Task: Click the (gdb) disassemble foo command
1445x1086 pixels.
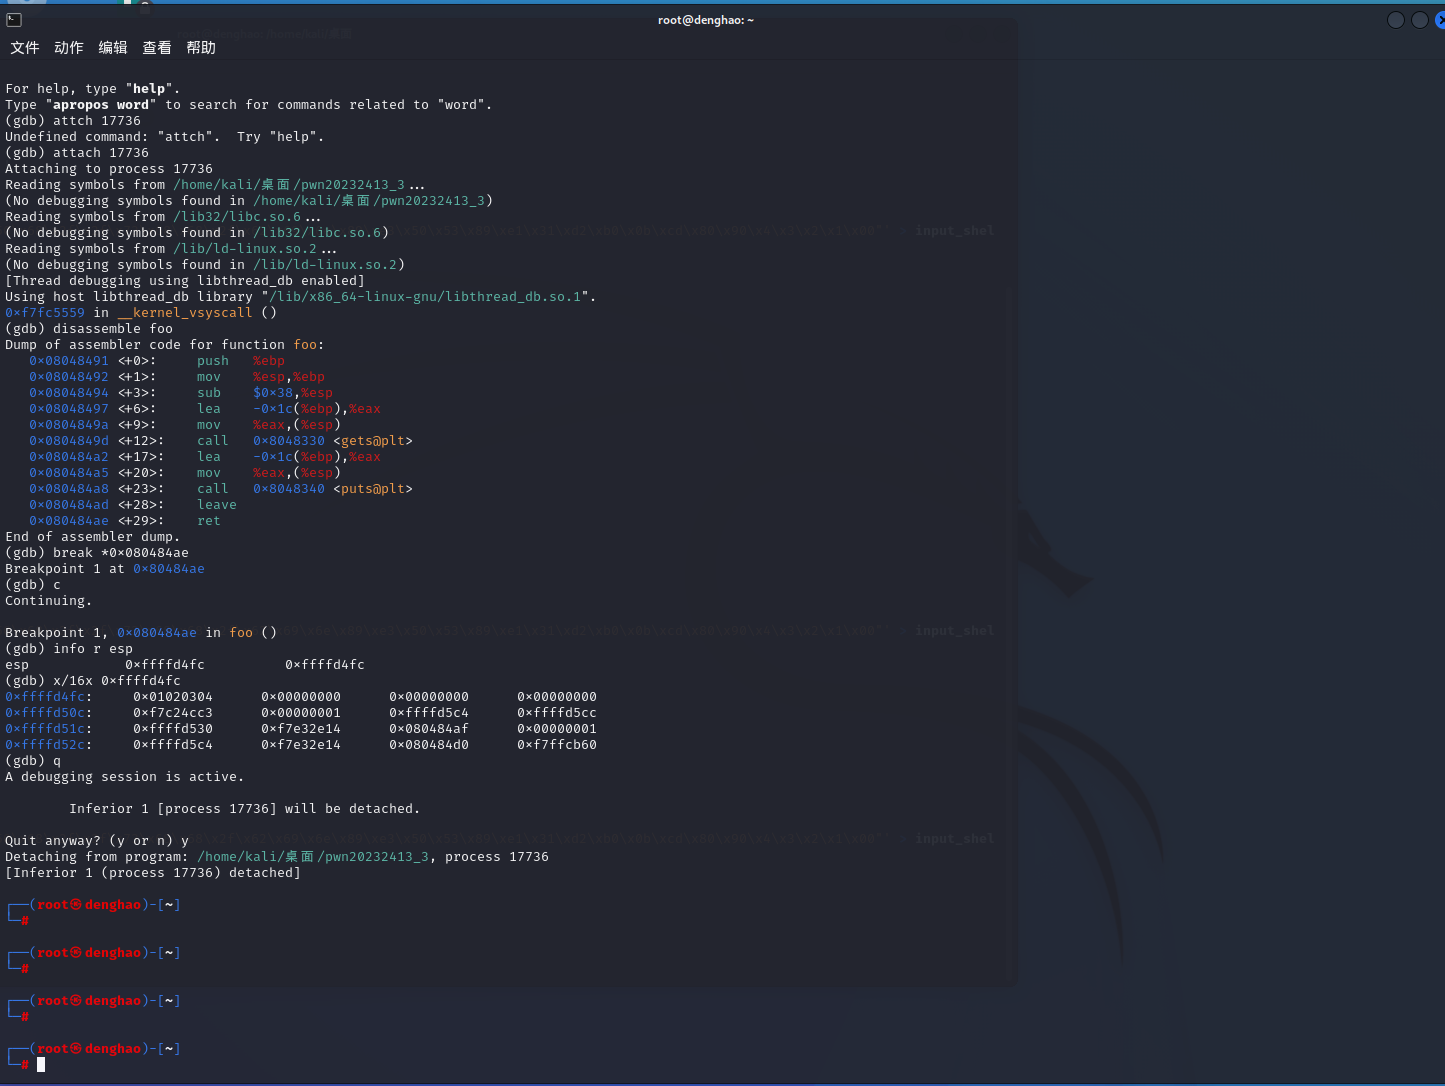Action: coord(89,329)
